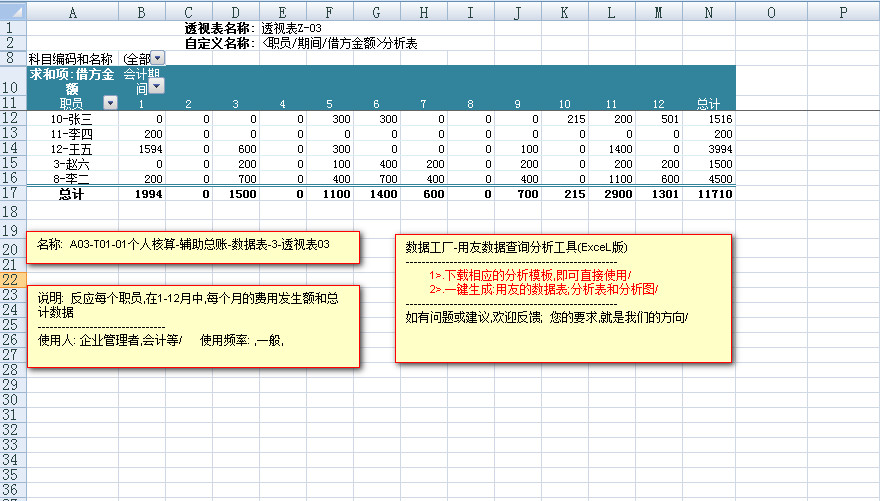Select the yellow note starting with 名称: A03-T01-01
The image size is (880, 501).
[x=192, y=247]
